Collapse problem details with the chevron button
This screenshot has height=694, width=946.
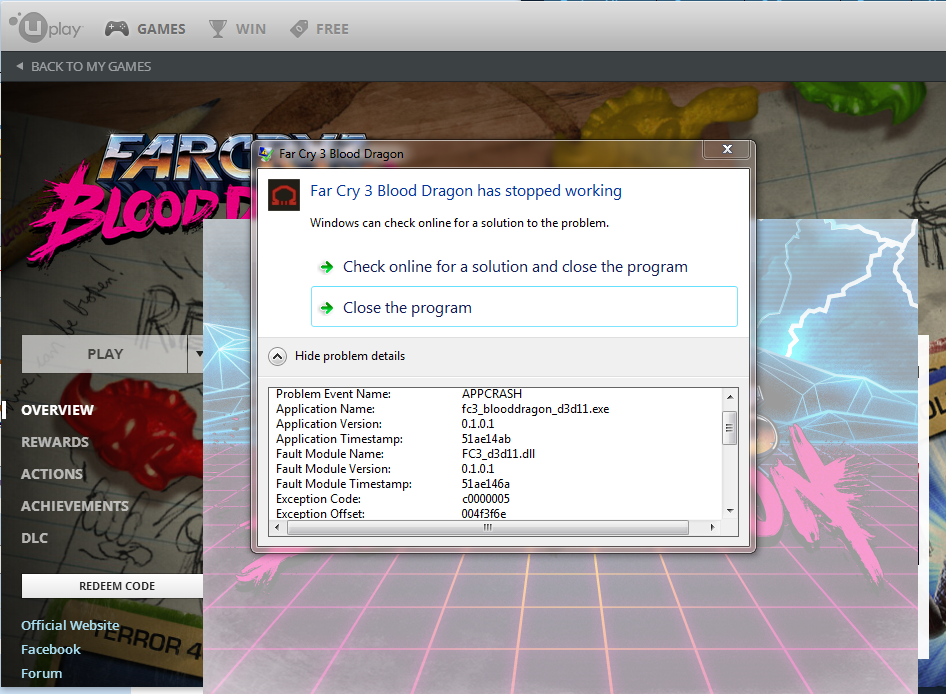(x=277, y=356)
